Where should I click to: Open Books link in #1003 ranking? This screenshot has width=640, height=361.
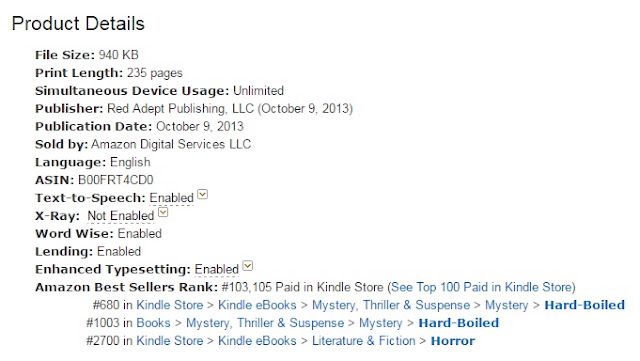click(x=153, y=323)
